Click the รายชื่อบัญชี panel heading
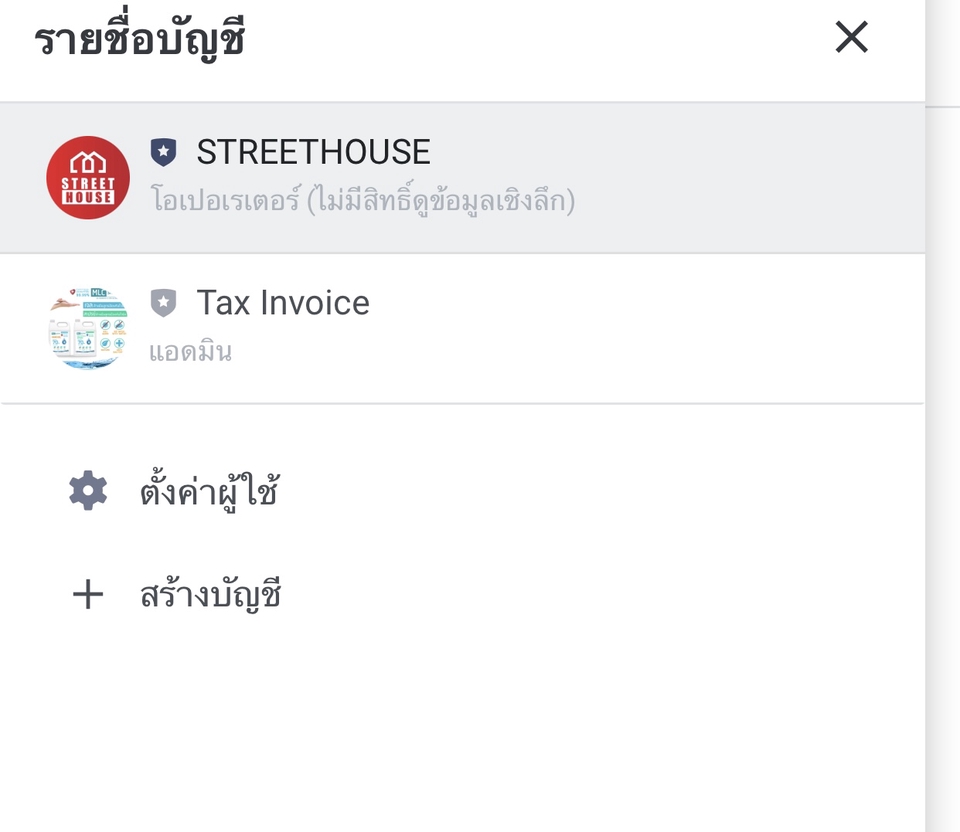 [140, 41]
